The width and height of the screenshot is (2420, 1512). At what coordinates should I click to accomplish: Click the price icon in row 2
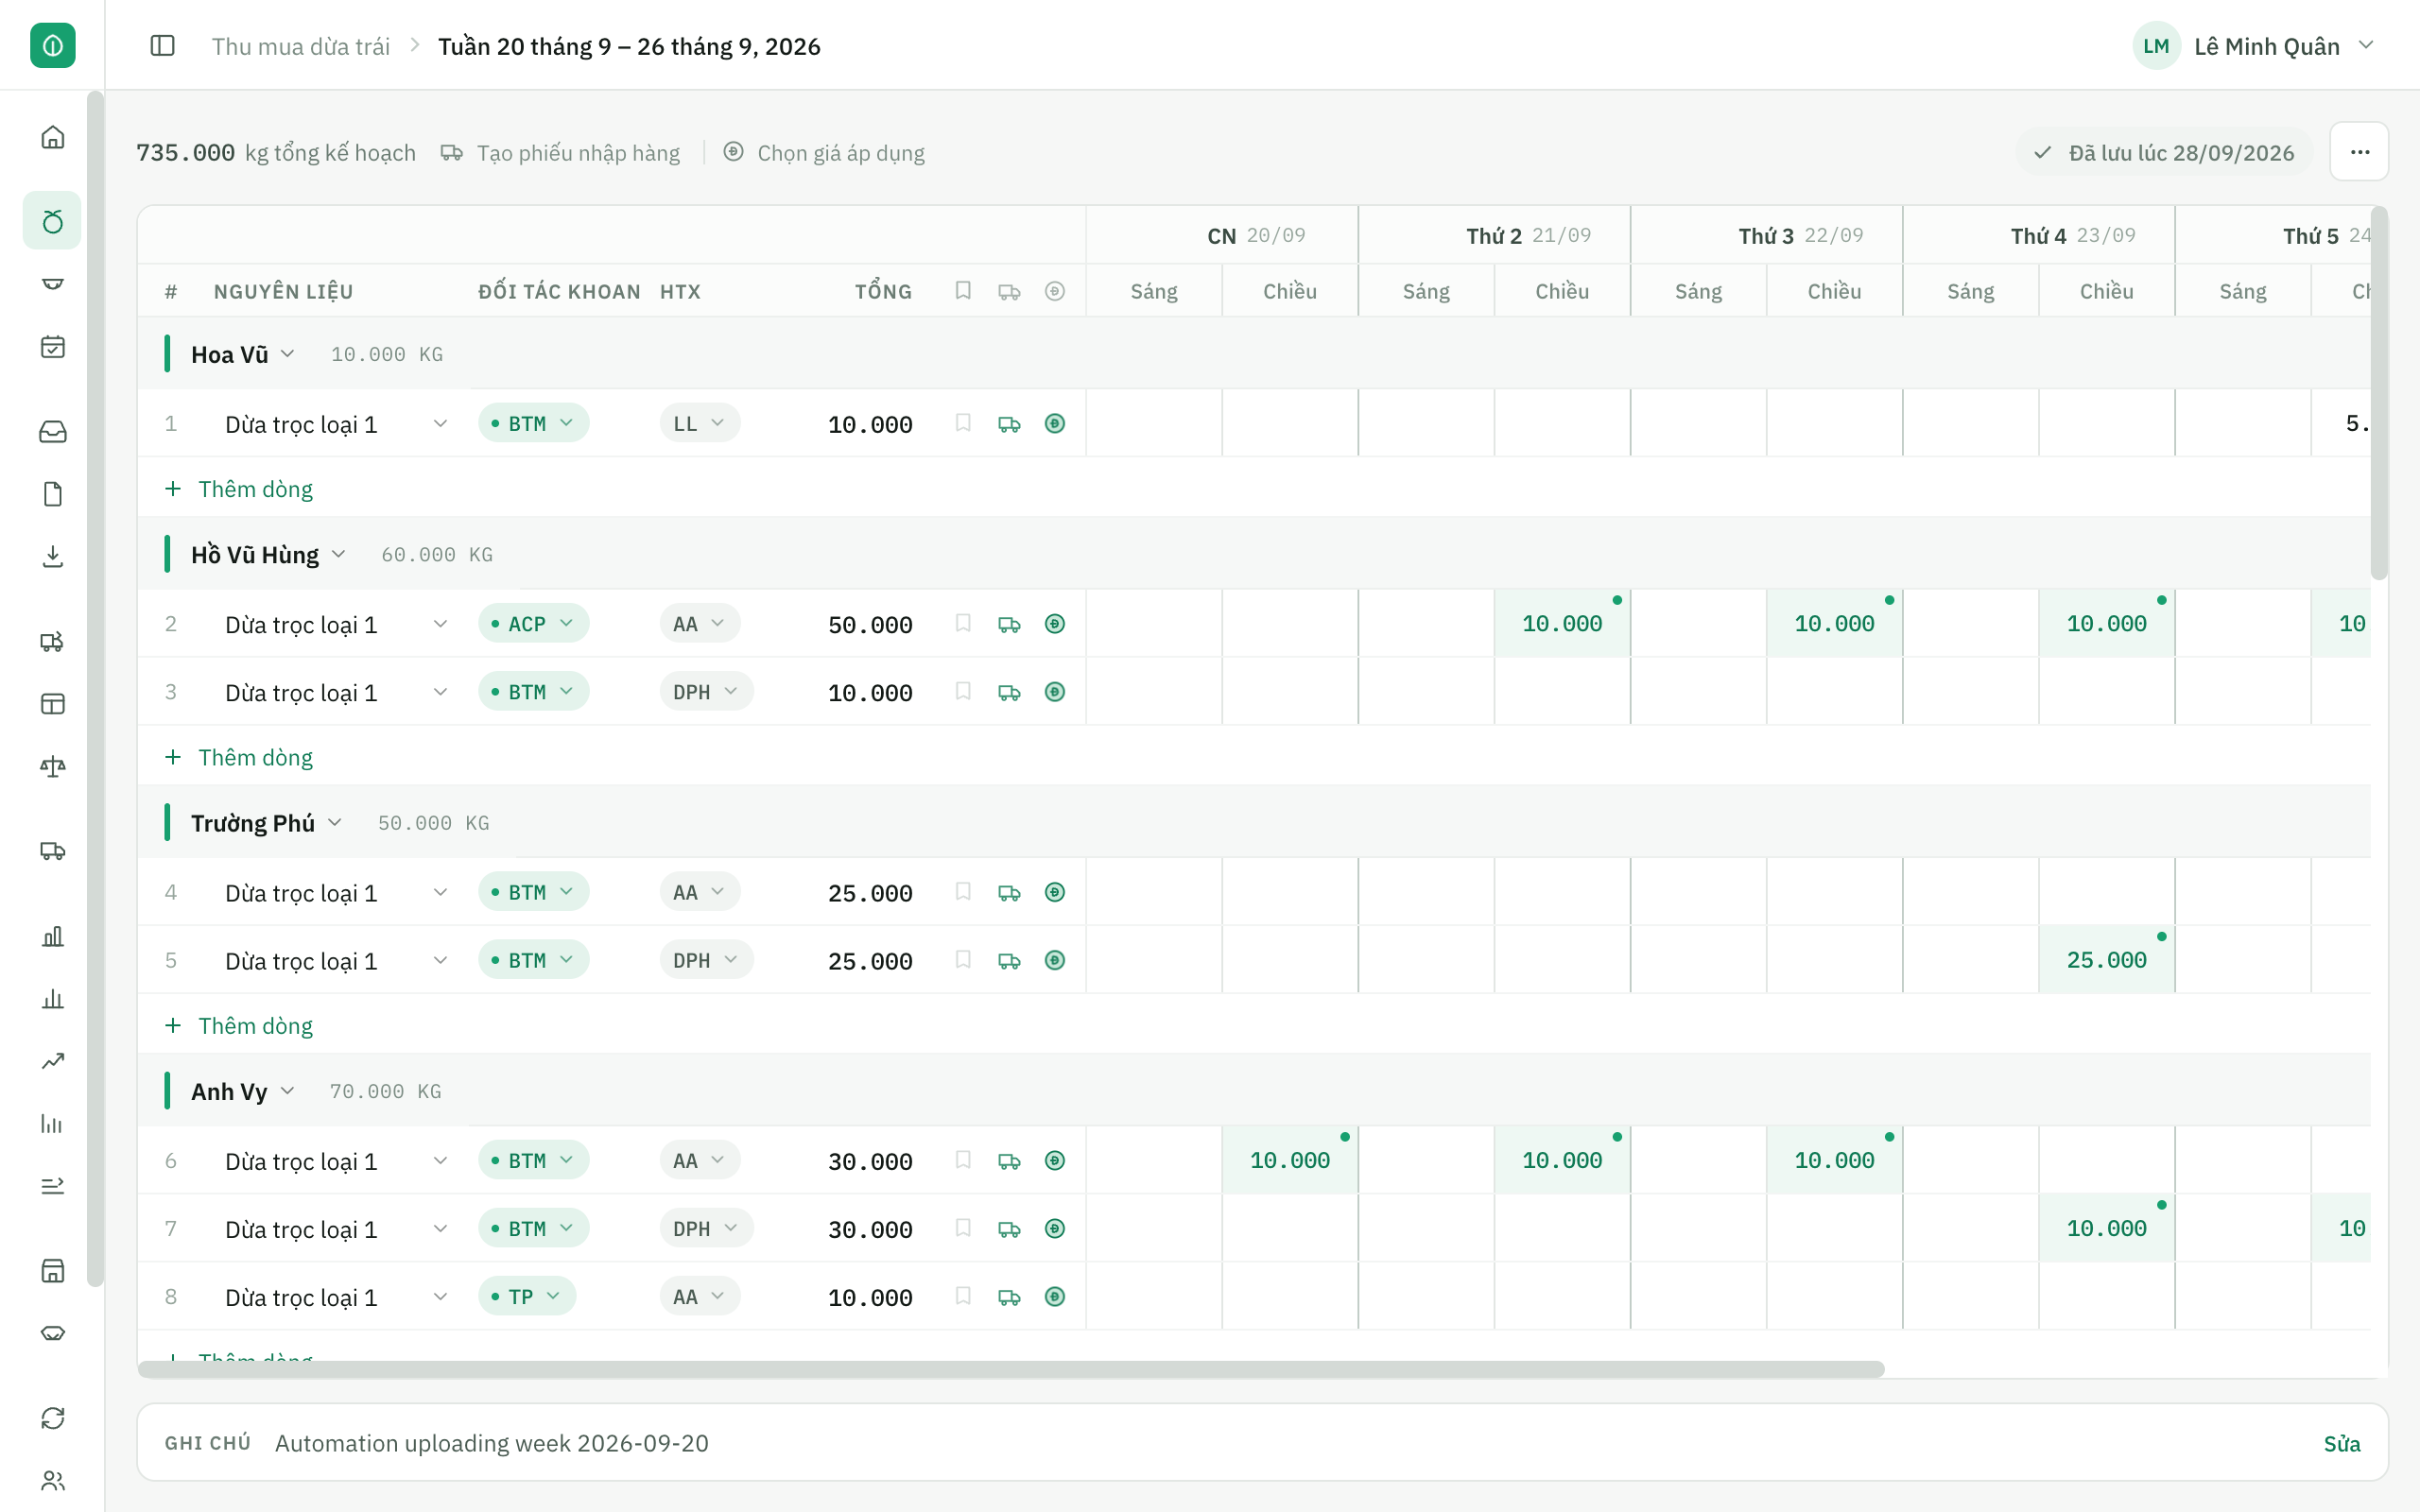pyautogui.click(x=1054, y=624)
